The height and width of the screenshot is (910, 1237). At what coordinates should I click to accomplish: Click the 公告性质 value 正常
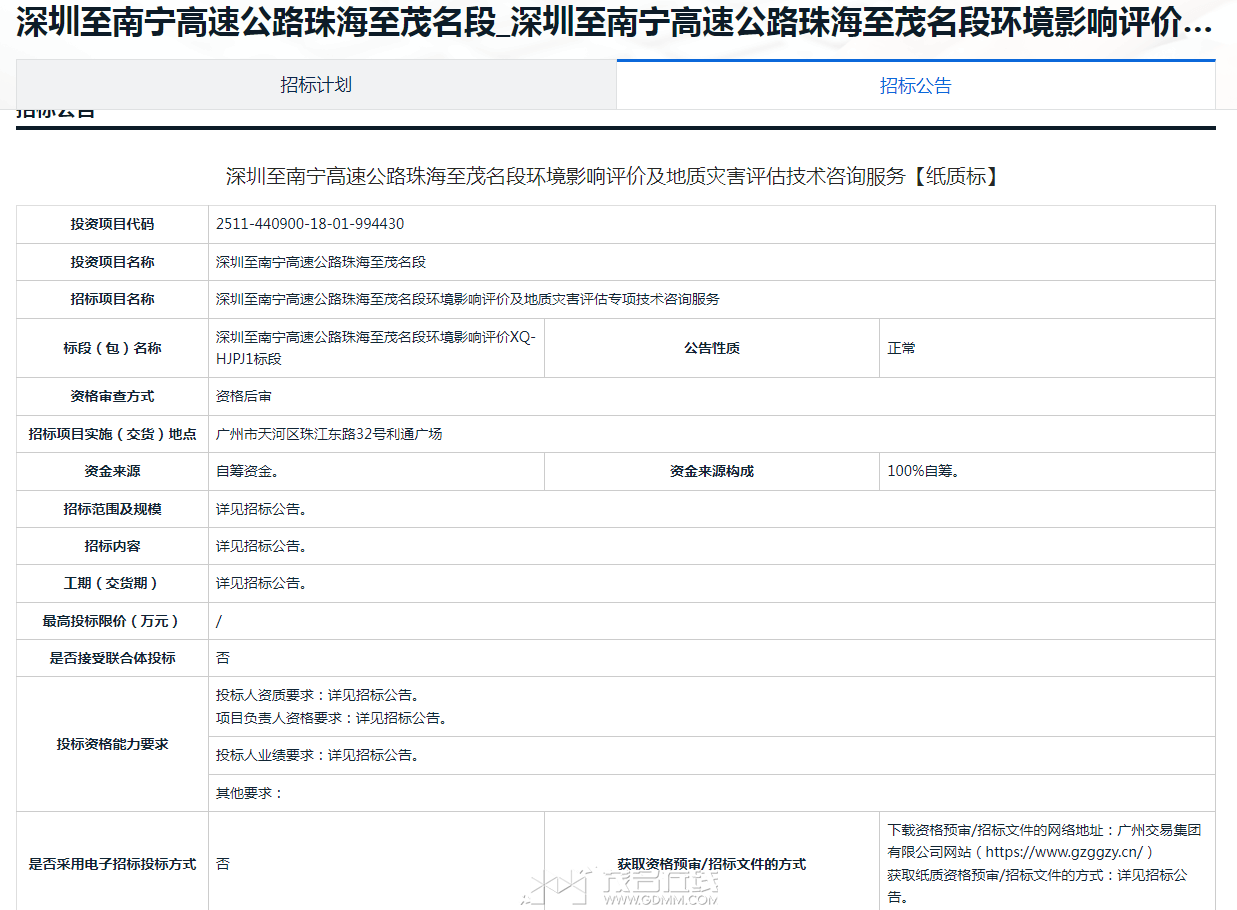[x=901, y=348]
